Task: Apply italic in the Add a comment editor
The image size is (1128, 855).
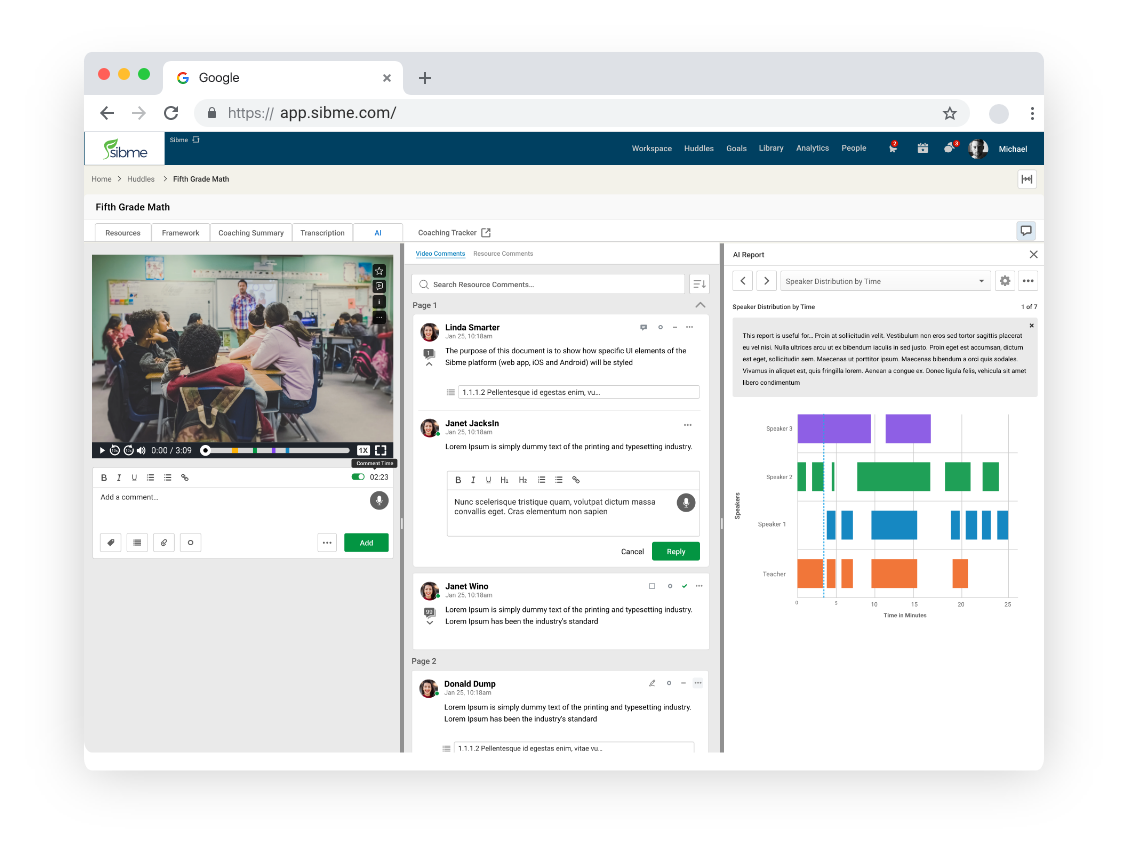Action: pyautogui.click(x=119, y=477)
